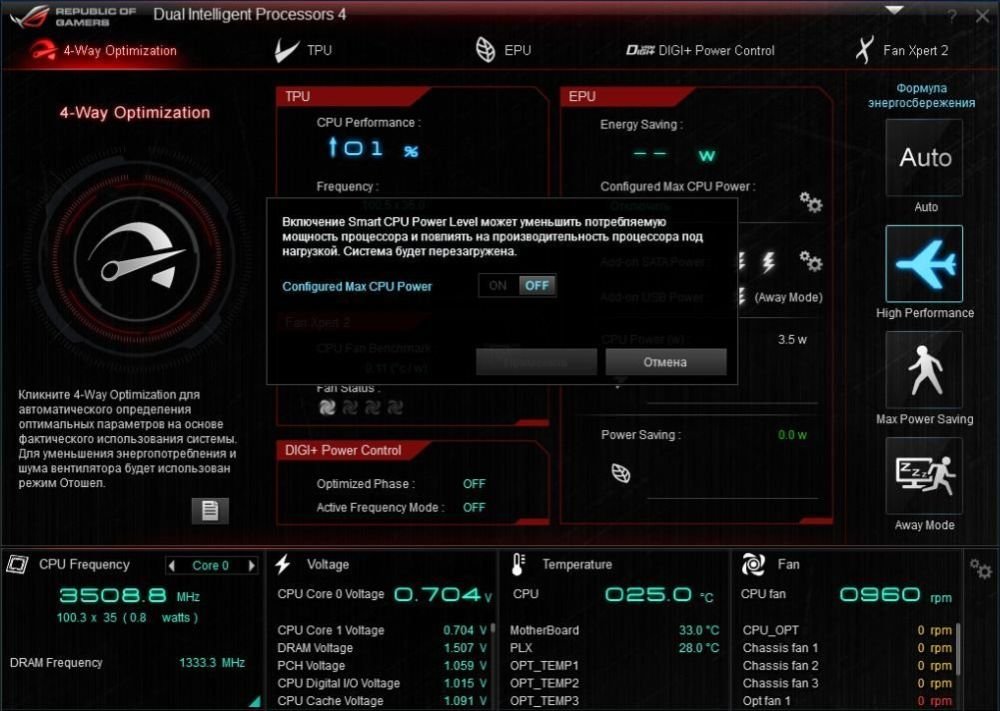Click the 3508.8 MHz frequency reading
This screenshot has width=1000, height=711.
click(129, 596)
